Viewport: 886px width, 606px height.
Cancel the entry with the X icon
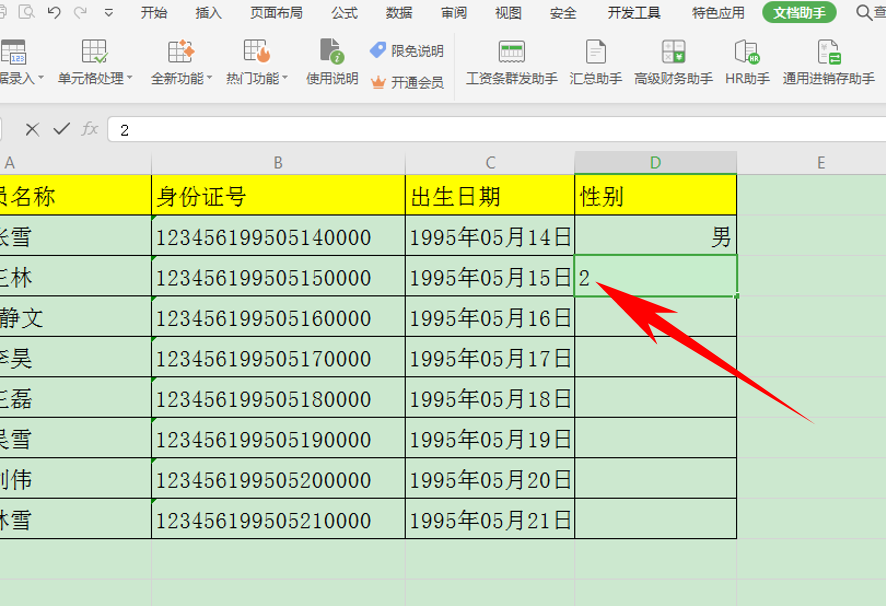click(x=32, y=129)
